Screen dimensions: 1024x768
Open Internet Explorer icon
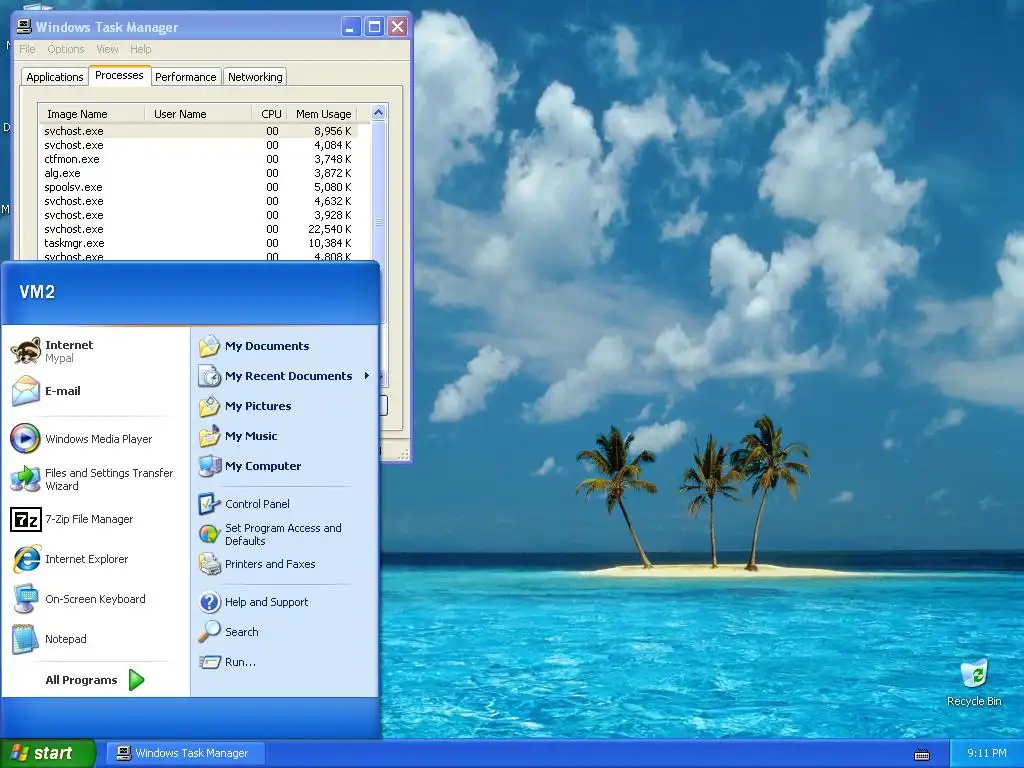pos(25,559)
